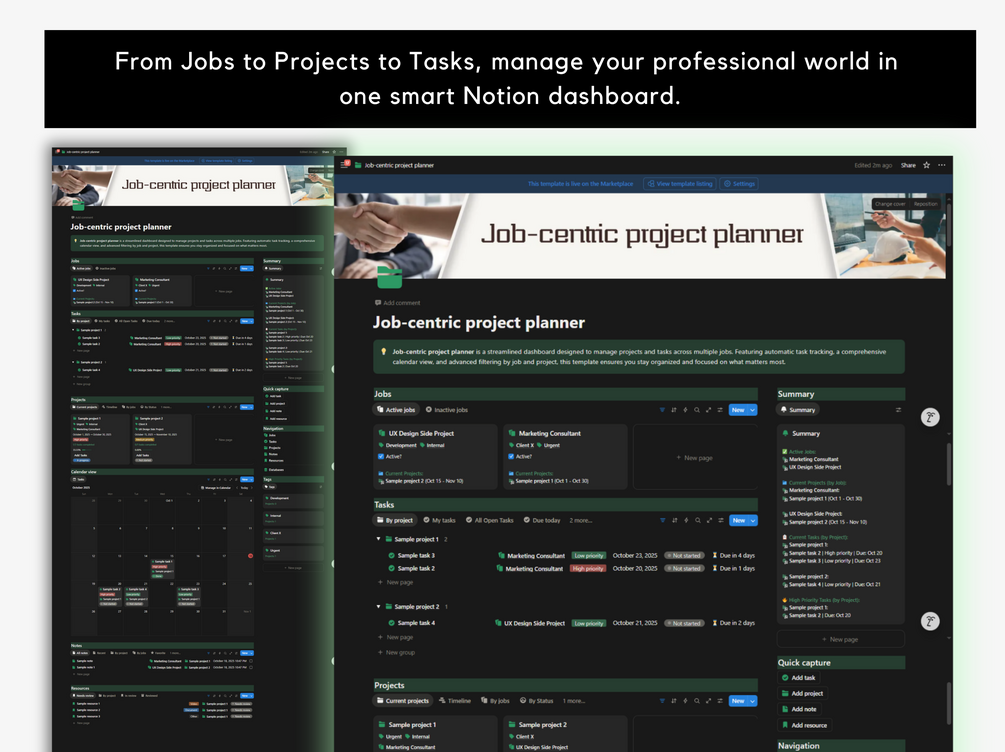This screenshot has width=1005, height=752.
Task: Open view settings icon in Jobs toolbar
Action: [720, 410]
